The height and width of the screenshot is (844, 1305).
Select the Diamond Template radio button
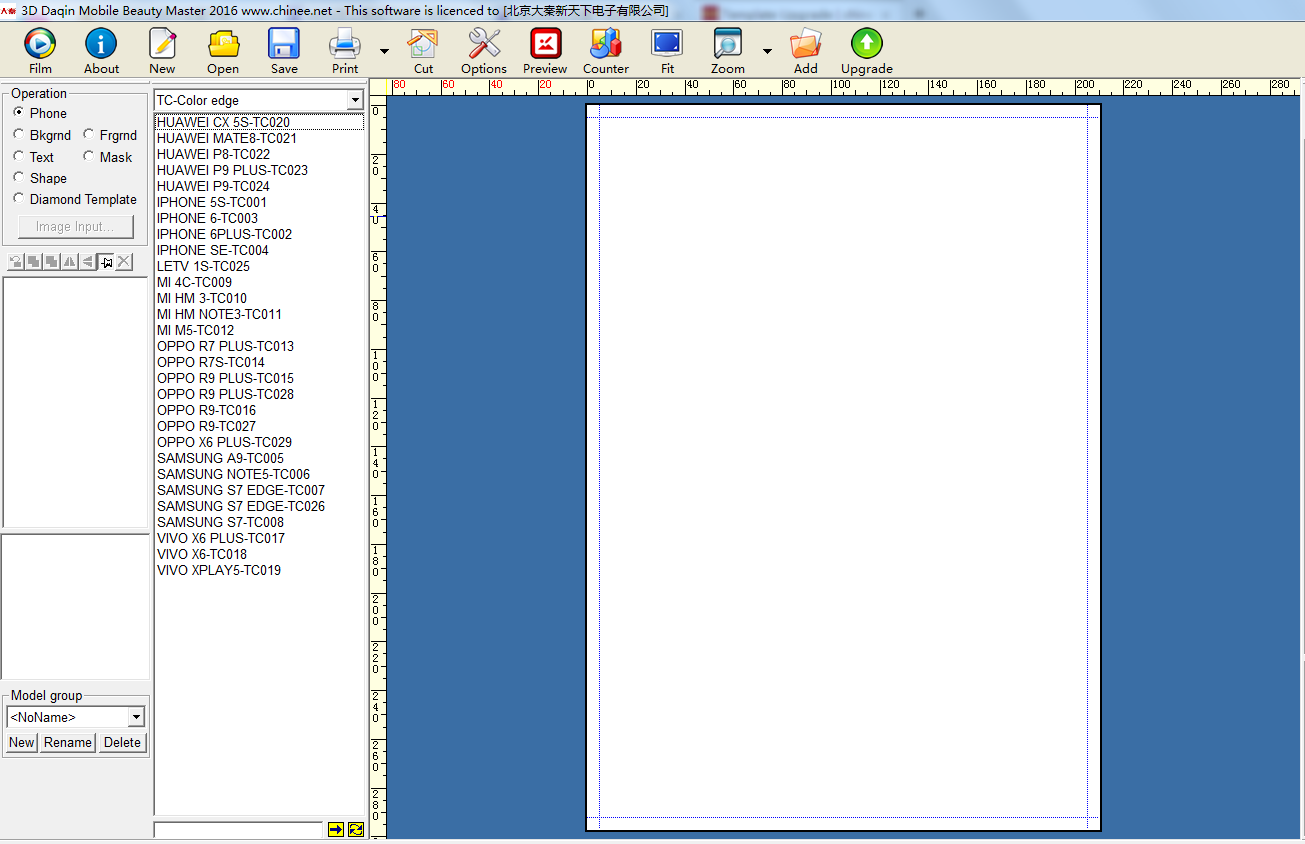click(19, 198)
